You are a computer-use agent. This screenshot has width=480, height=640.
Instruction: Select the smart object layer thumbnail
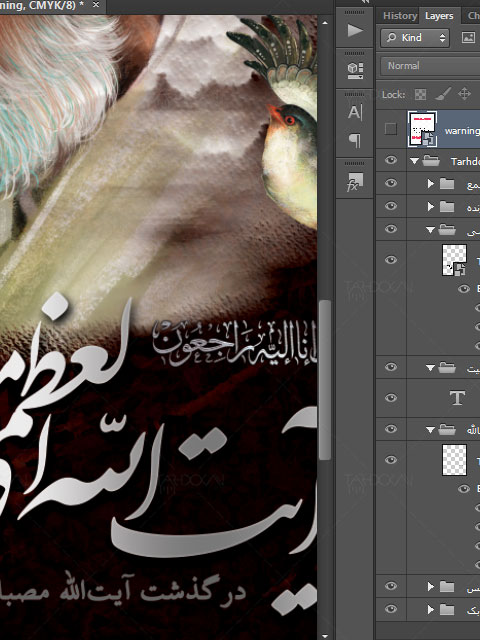(x=454, y=260)
